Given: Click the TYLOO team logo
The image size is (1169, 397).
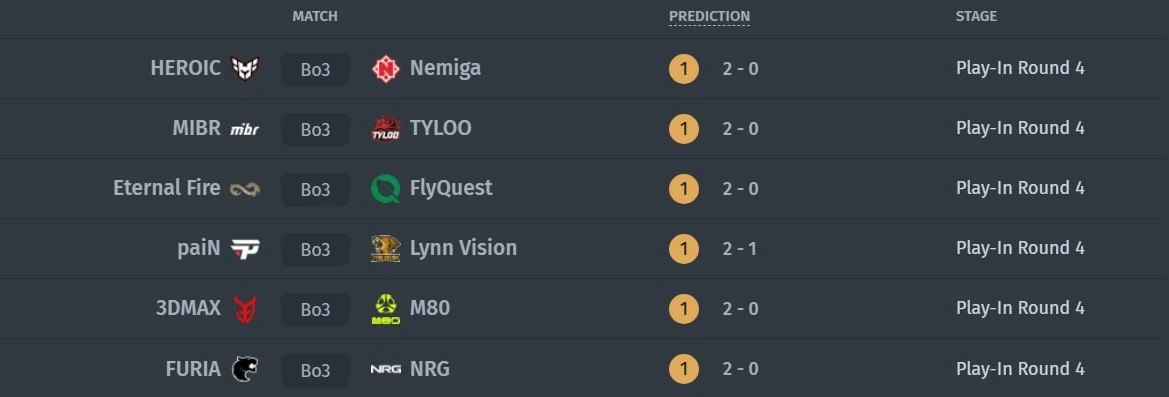Looking at the screenshot, I should [385, 129].
